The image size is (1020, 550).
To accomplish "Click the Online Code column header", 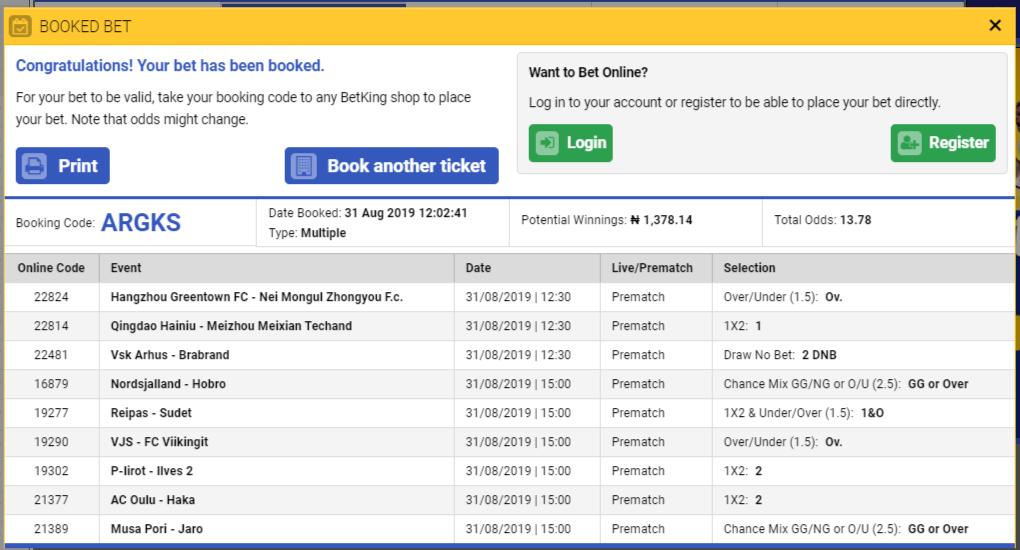I will [51, 268].
